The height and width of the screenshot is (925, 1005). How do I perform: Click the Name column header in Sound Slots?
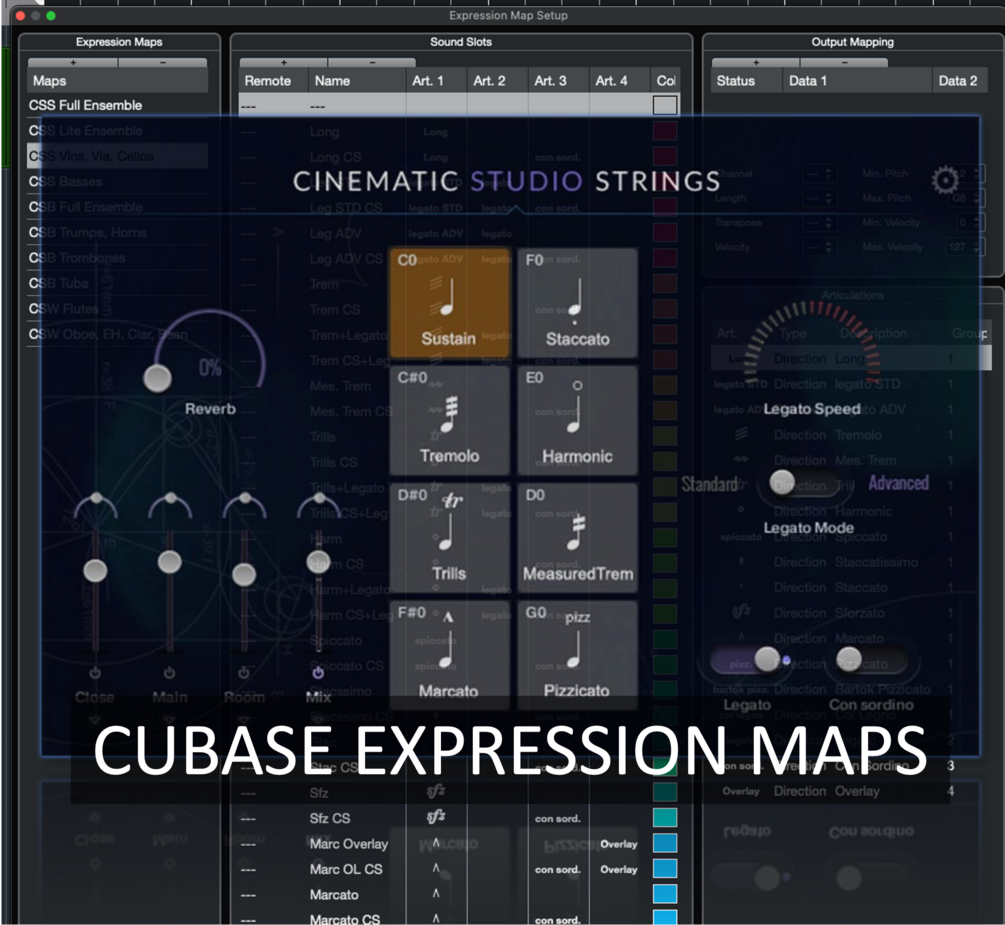pyautogui.click(x=357, y=81)
